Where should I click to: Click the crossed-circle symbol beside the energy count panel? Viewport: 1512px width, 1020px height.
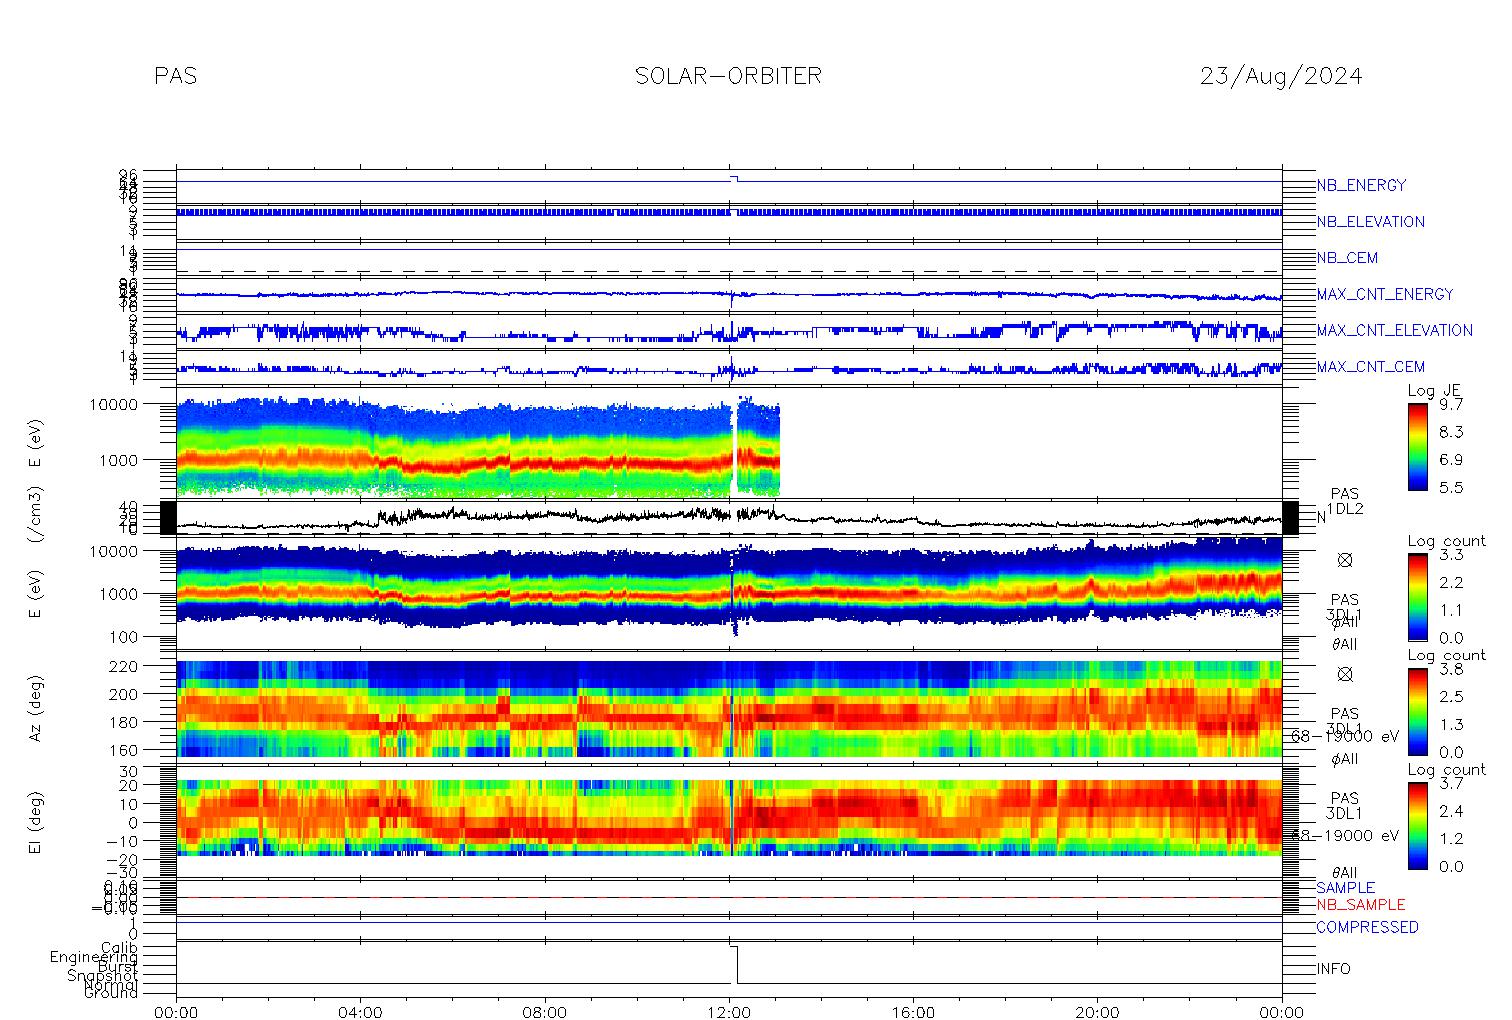[x=1345, y=560]
